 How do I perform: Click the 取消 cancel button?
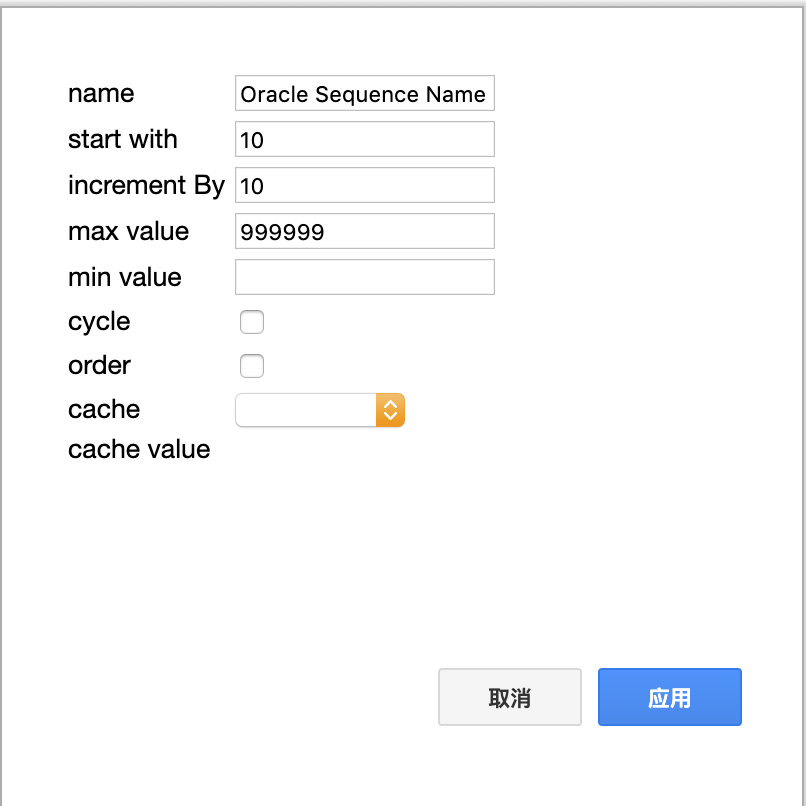[x=509, y=697]
